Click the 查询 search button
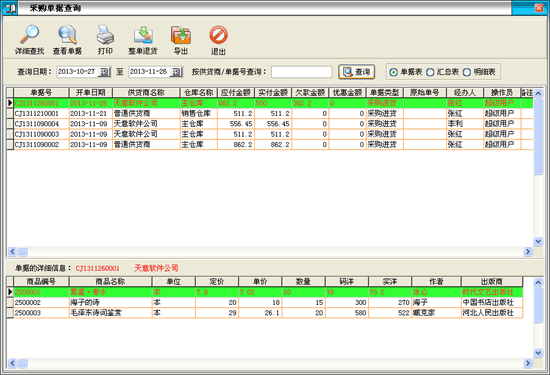 pyautogui.click(x=356, y=72)
